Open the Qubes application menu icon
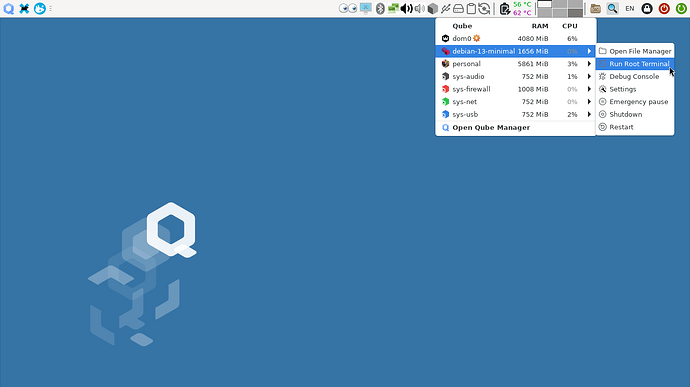Screen dimensions: 690x387 pyautogui.click(x=8, y=8)
